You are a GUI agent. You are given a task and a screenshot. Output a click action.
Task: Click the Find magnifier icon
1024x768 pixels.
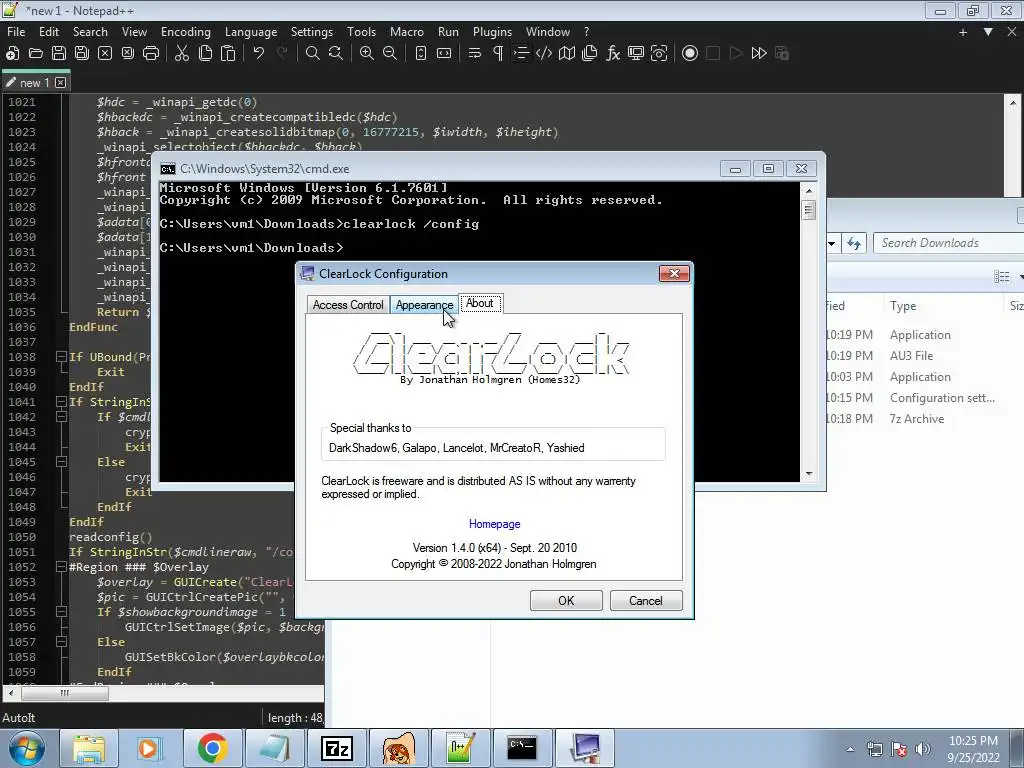[x=313, y=54]
